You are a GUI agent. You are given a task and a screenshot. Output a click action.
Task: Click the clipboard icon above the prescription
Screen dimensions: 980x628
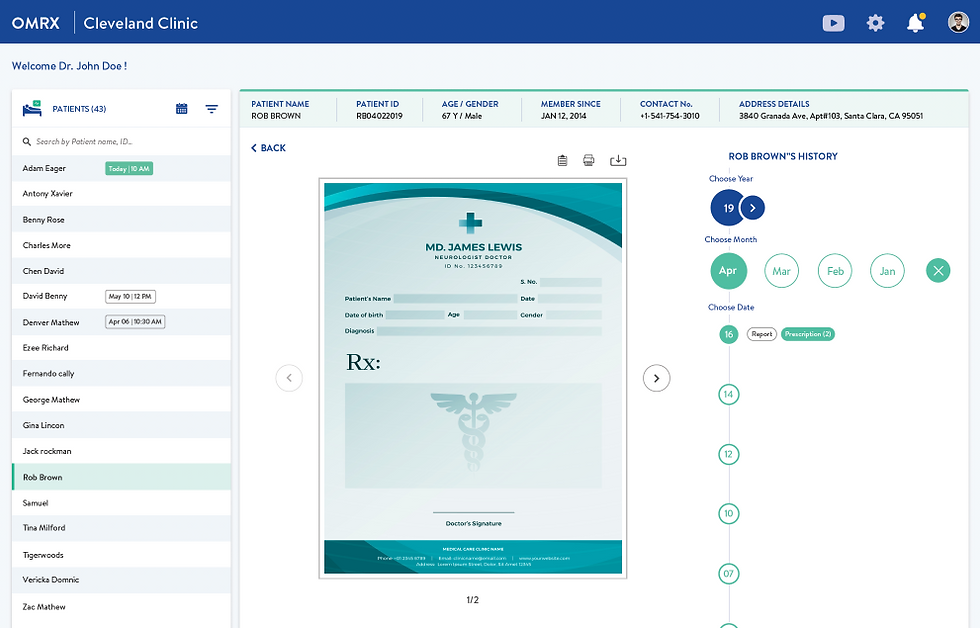click(562, 161)
